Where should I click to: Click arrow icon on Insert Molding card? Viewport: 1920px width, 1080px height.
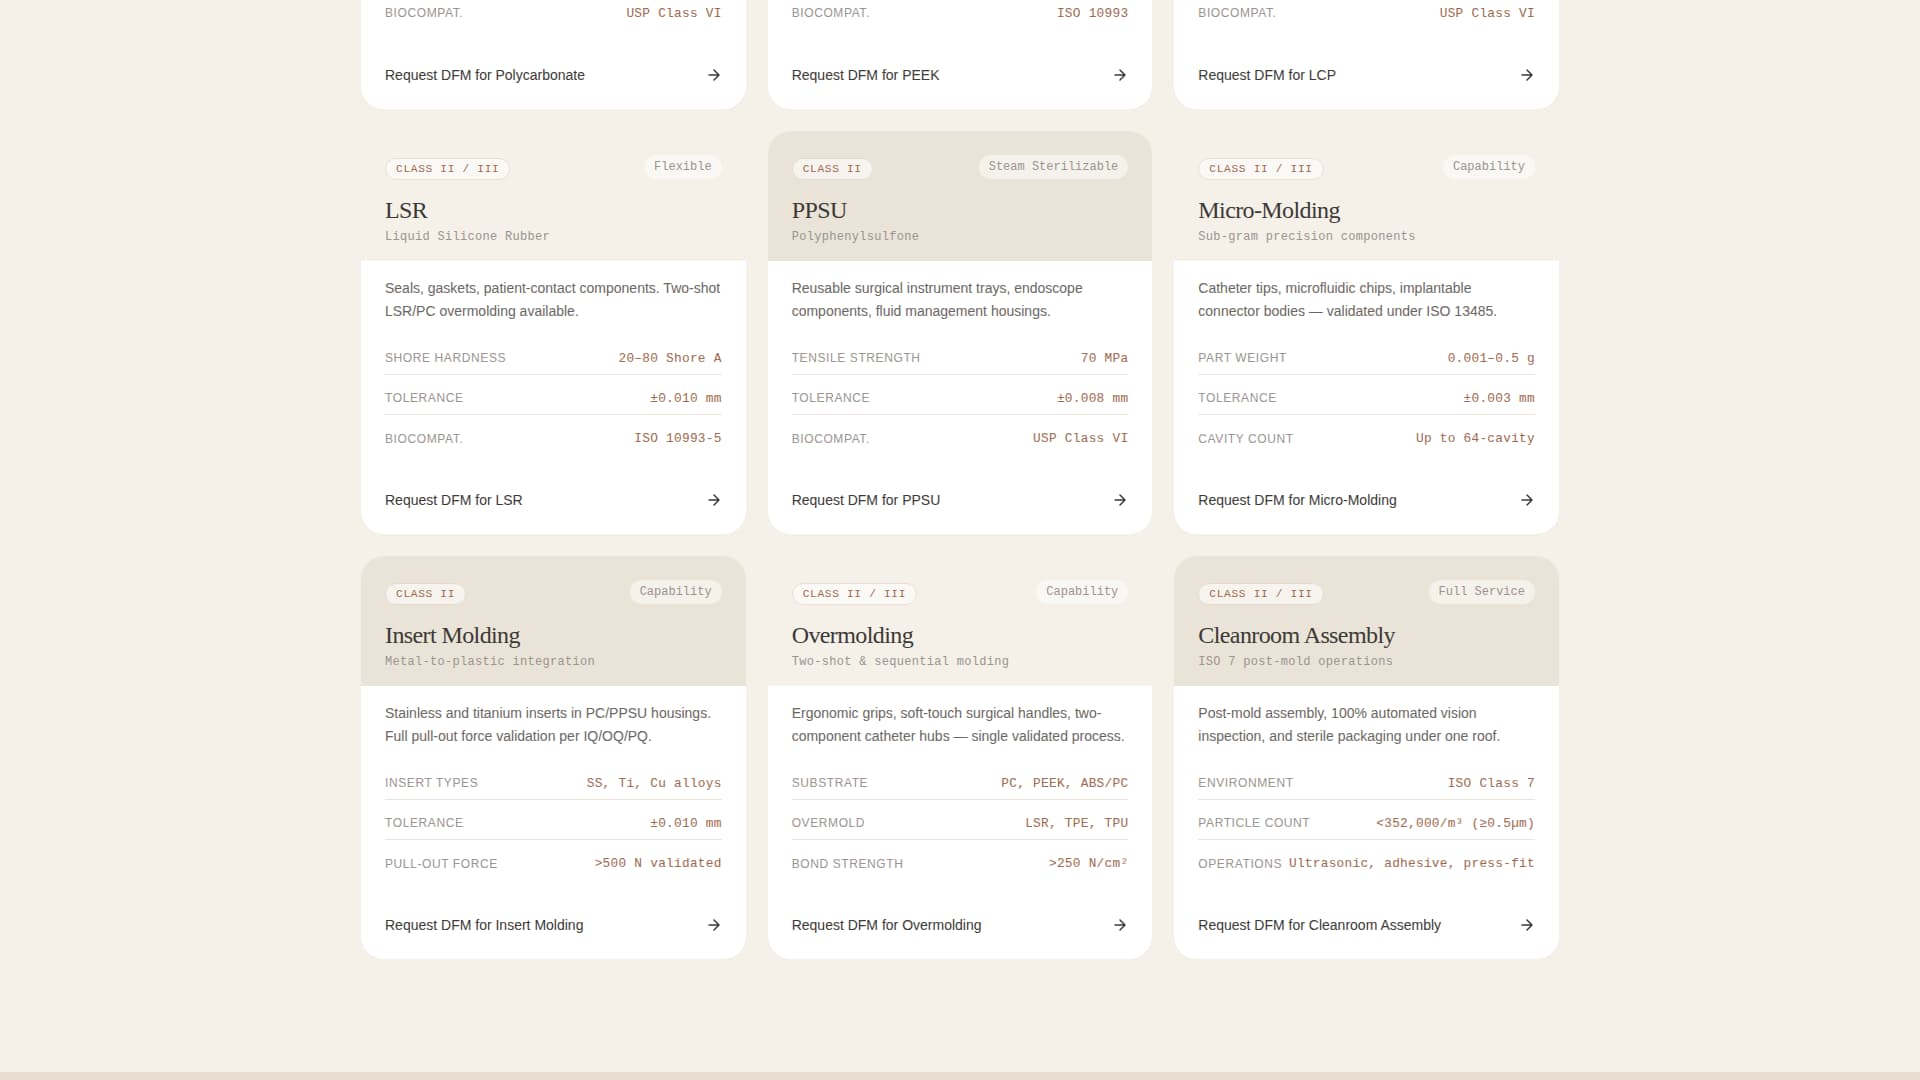(714, 925)
